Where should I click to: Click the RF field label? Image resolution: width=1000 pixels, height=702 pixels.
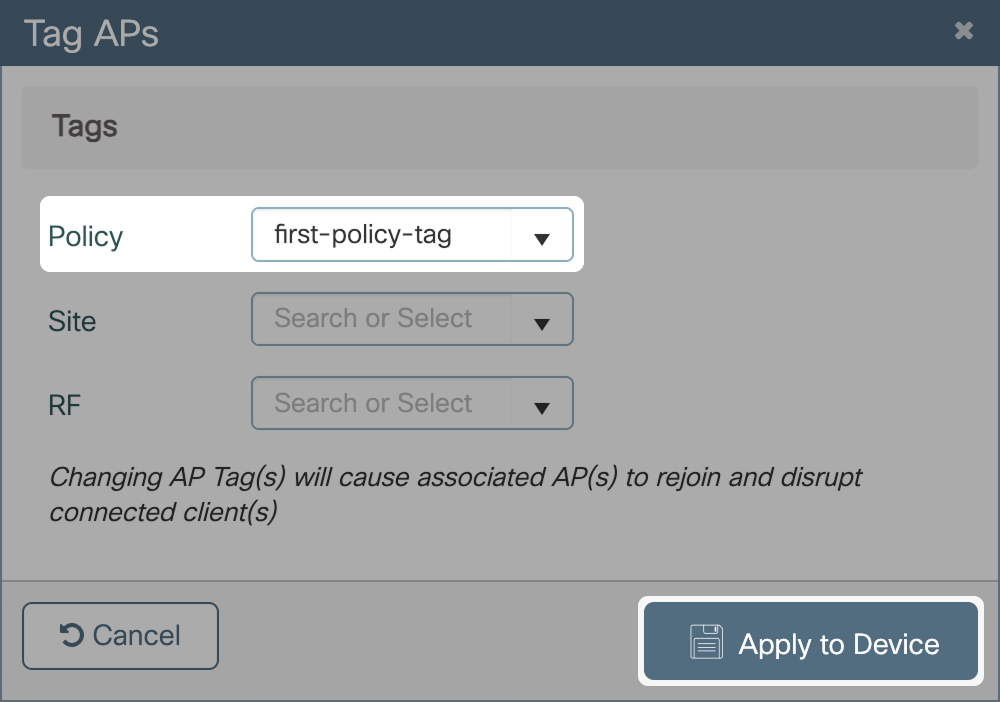(x=64, y=405)
